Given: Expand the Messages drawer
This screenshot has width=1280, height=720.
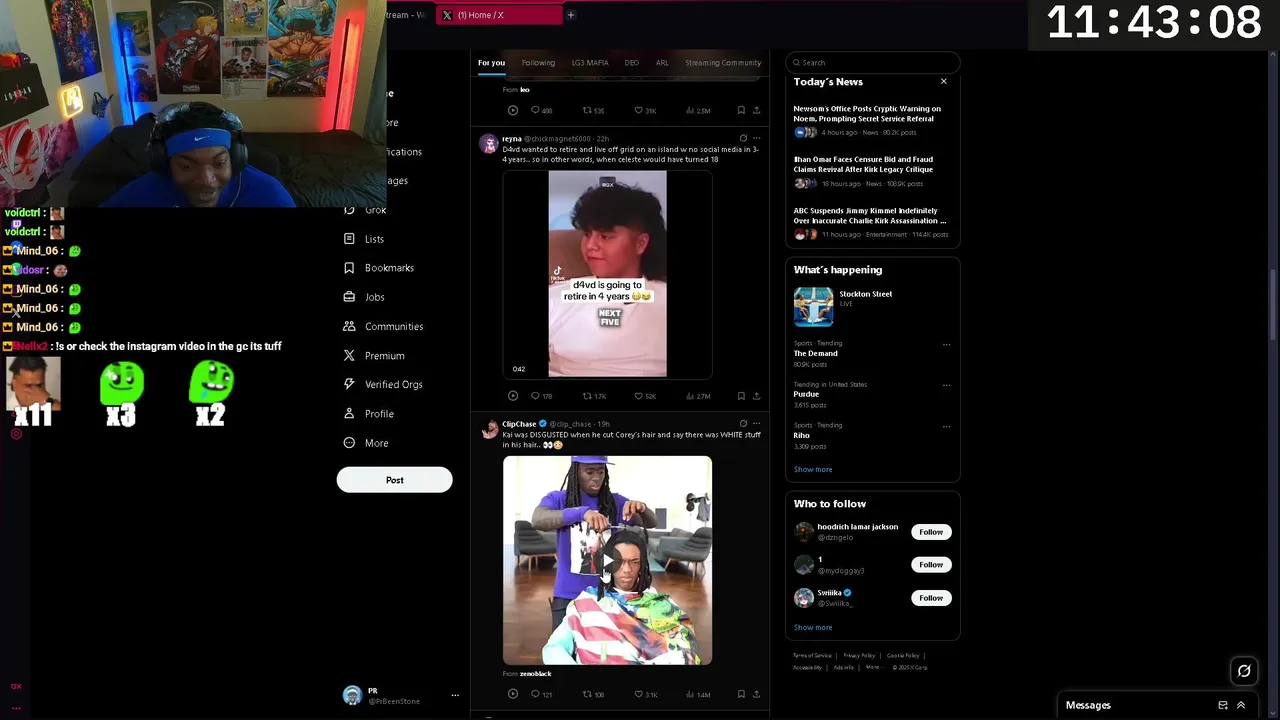Looking at the screenshot, I should (1241, 705).
